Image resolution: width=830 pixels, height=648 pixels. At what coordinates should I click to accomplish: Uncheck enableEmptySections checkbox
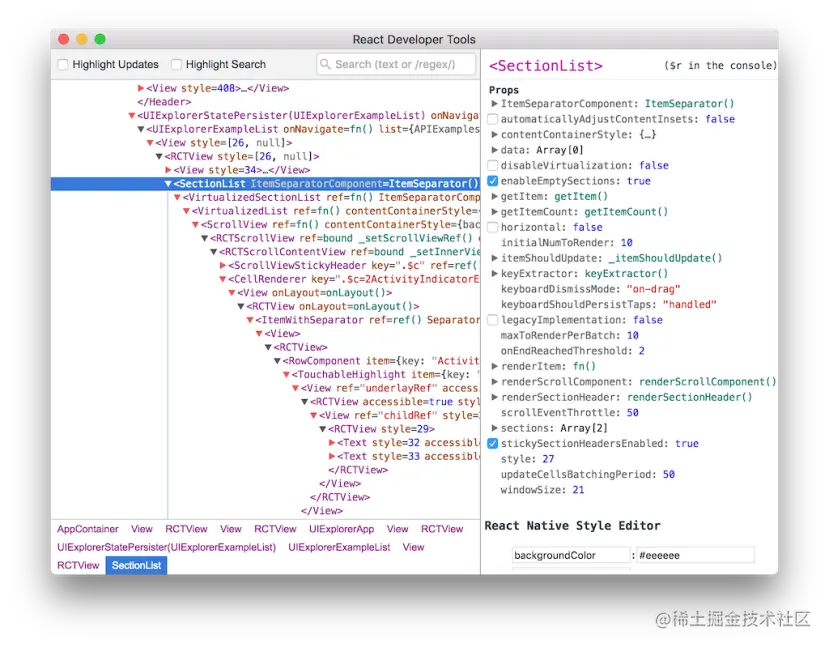click(x=493, y=181)
